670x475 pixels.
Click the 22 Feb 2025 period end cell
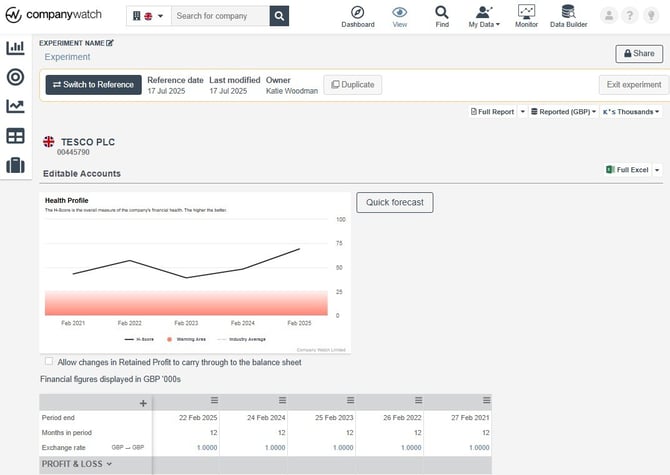click(186, 418)
